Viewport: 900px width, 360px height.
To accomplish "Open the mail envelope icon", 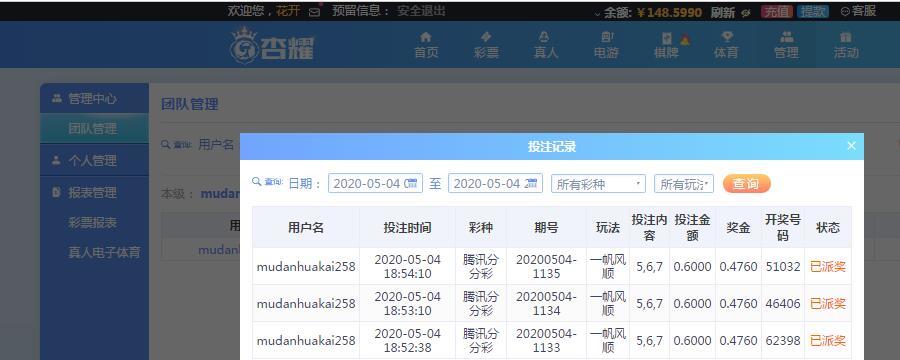I will (x=314, y=12).
